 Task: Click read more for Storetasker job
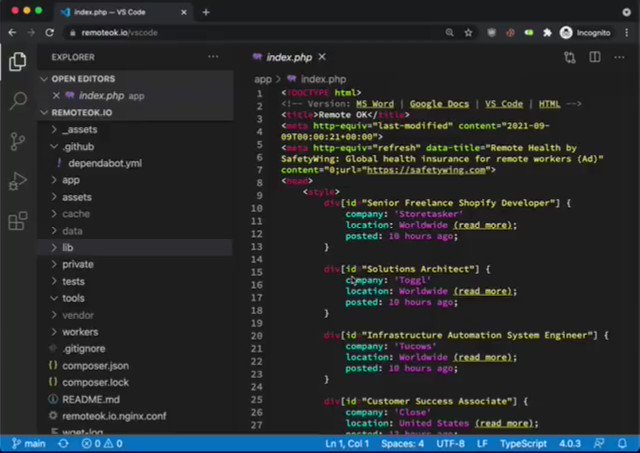click(482, 225)
